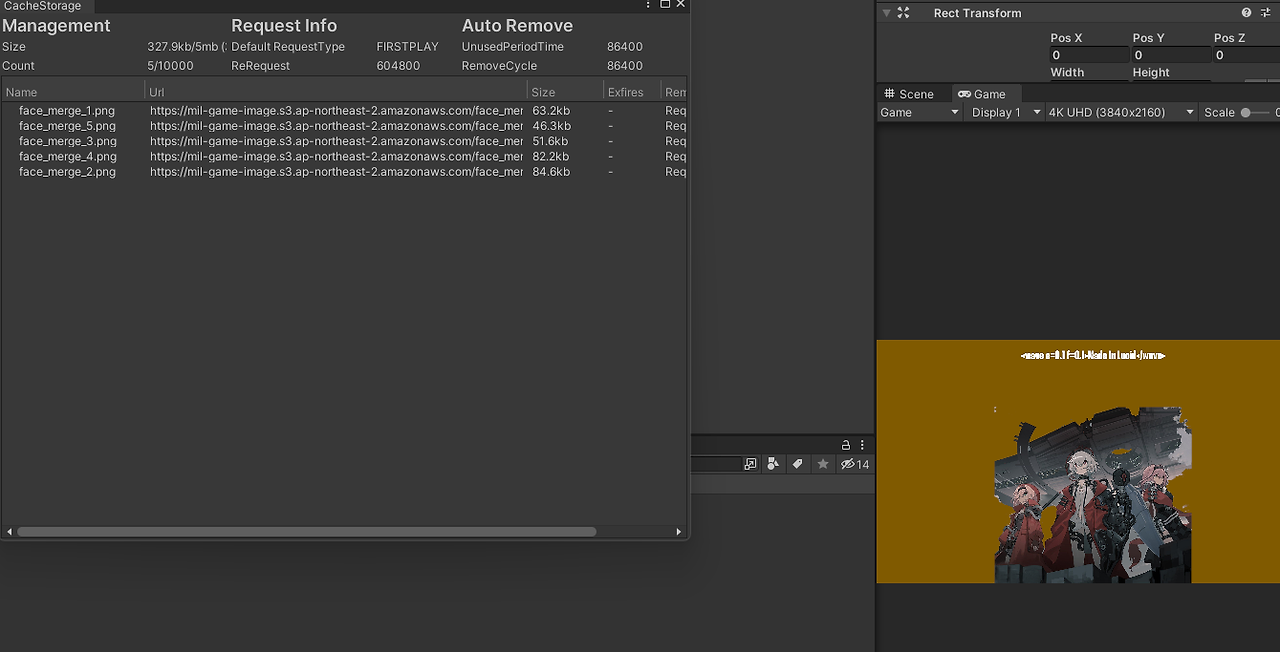This screenshot has height=652, width=1280.
Task: Click the character artwork in Game view
Action: (1093, 494)
